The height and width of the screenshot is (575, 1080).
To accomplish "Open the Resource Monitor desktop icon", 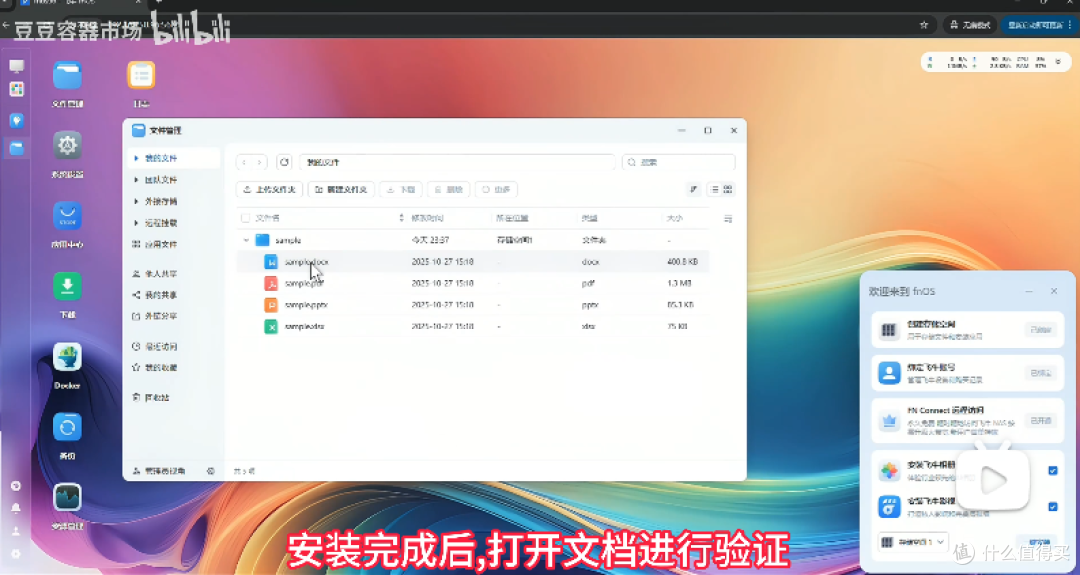I will [67, 497].
